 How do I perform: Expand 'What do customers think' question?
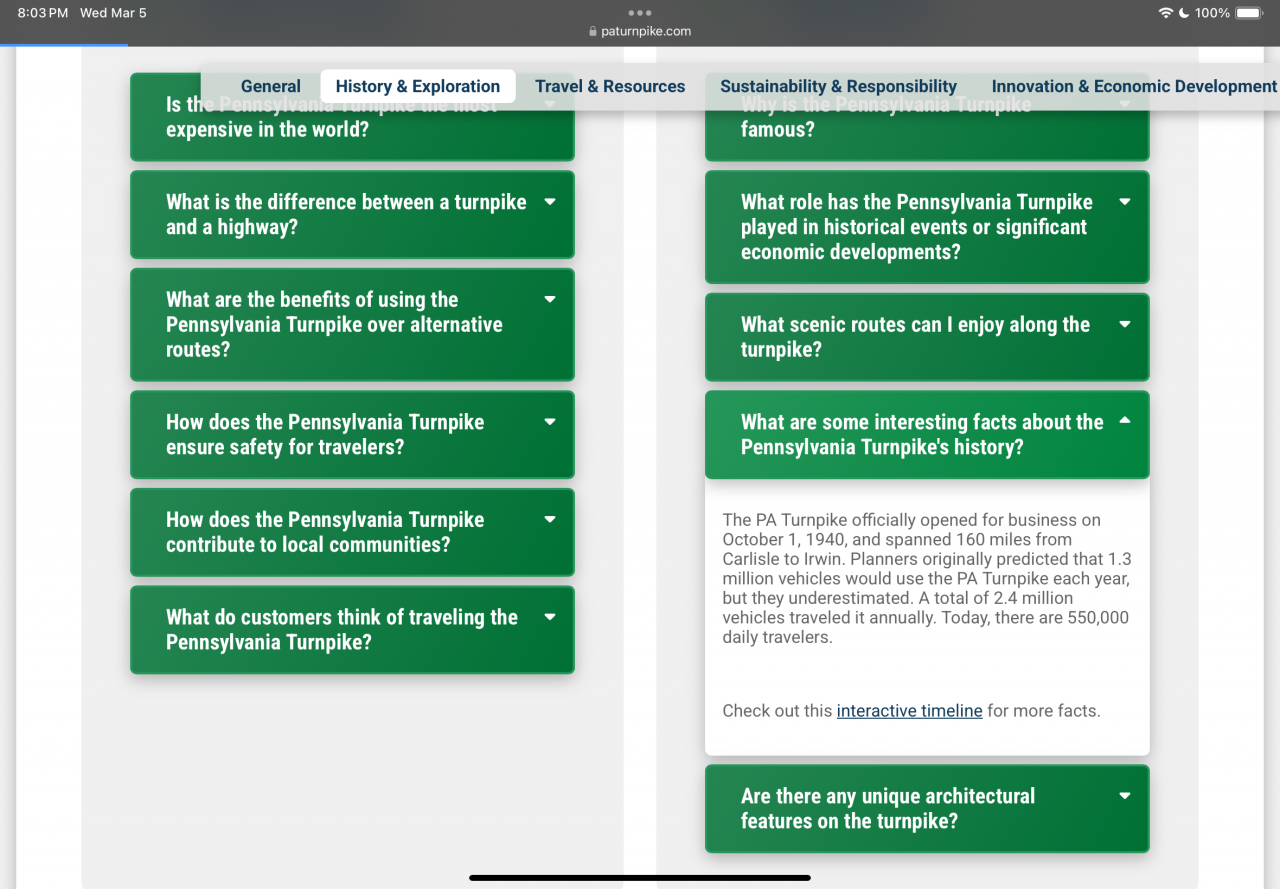point(352,629)
